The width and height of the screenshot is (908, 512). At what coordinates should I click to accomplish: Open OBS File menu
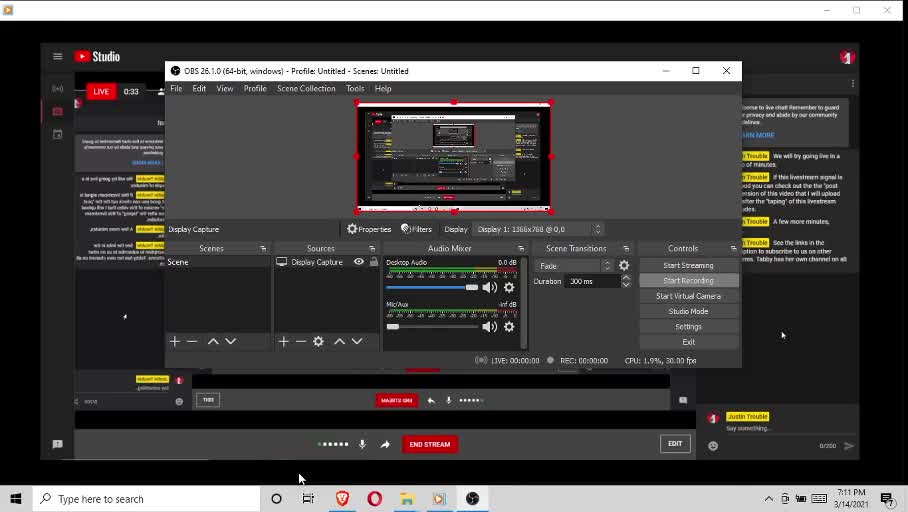176,89
